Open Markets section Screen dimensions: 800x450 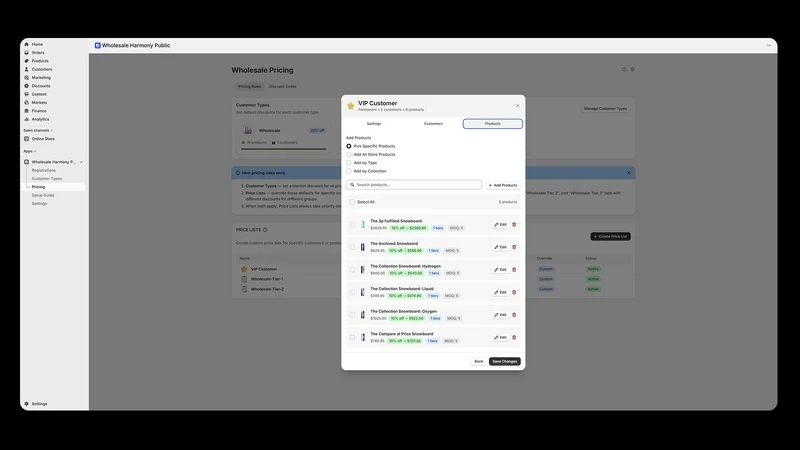tap(39, 103)
